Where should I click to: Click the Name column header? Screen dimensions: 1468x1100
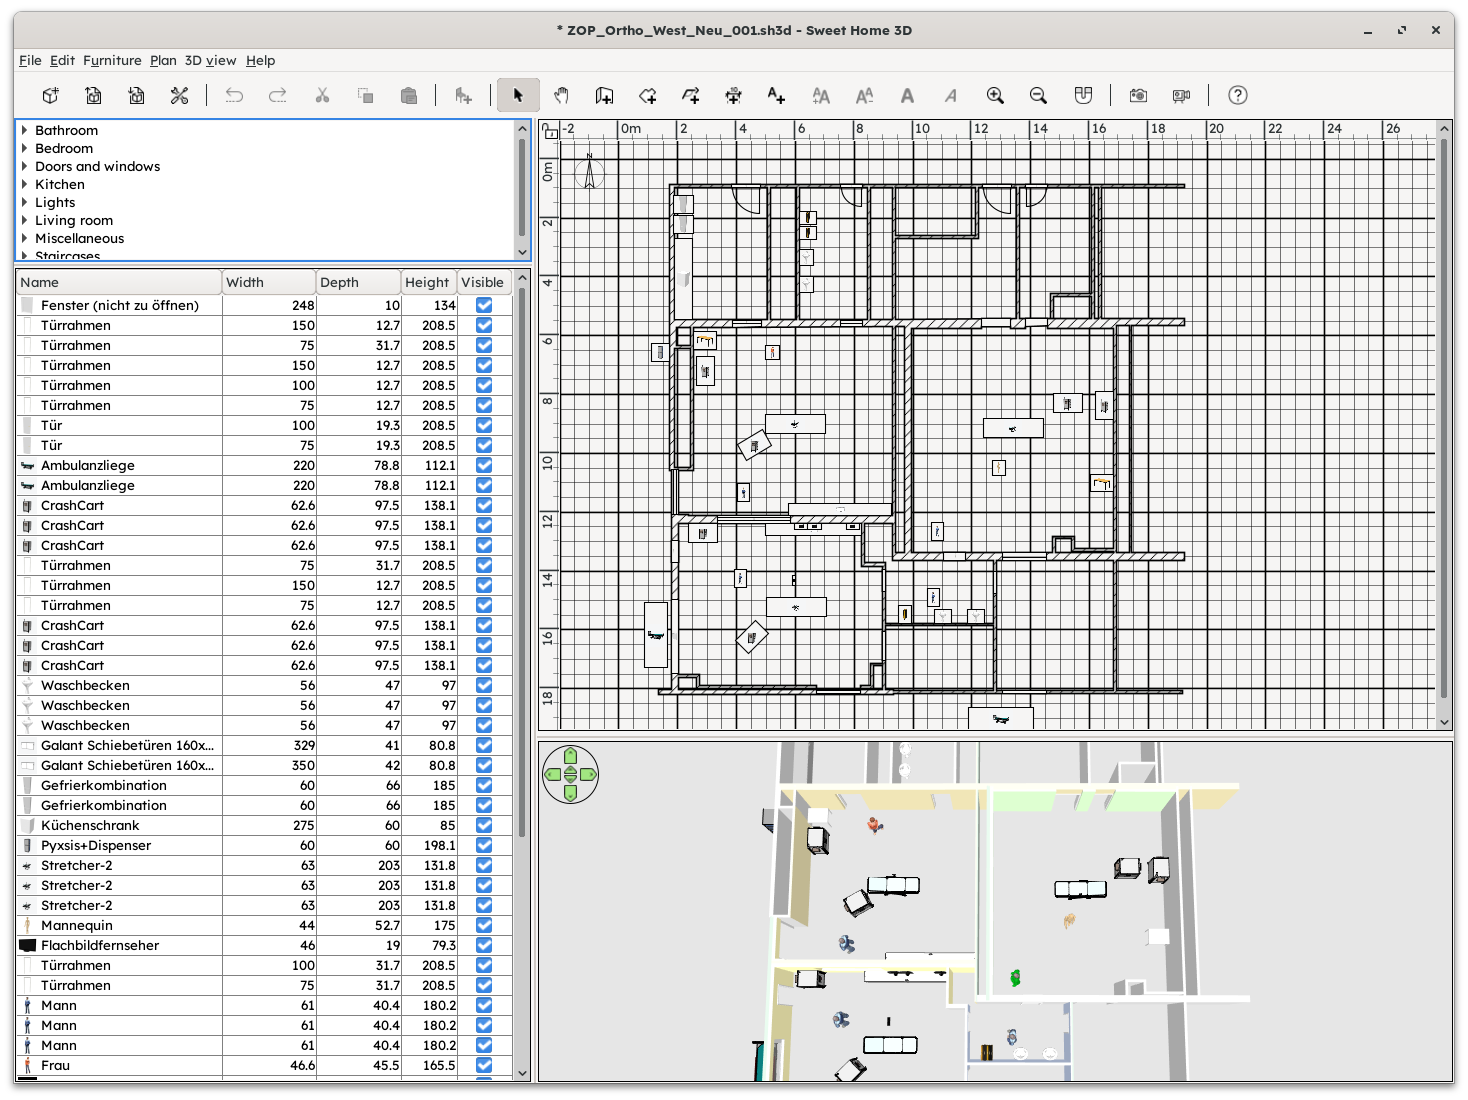click(x=118, y=282)
